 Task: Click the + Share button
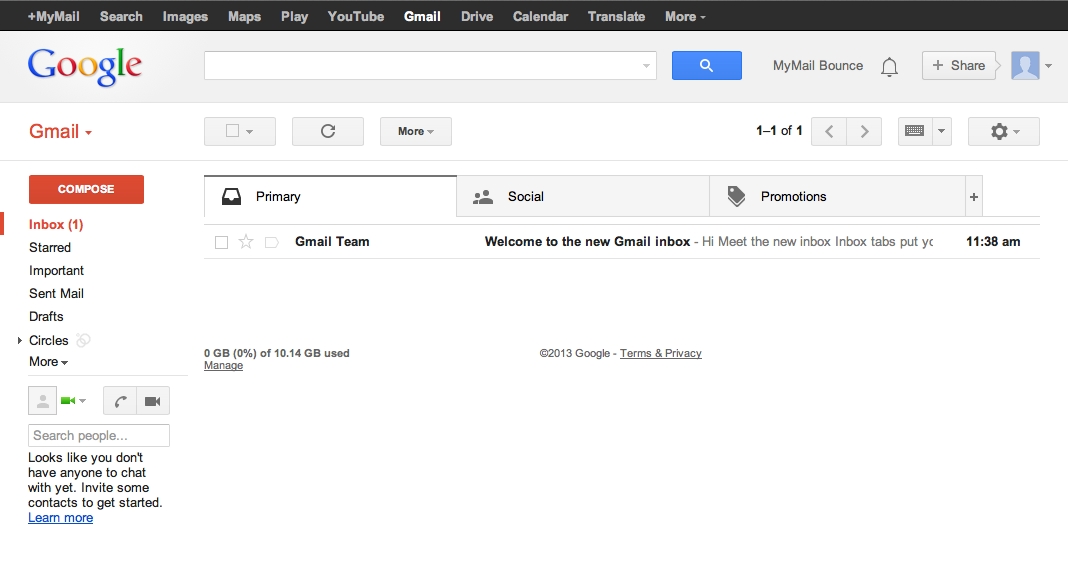958,65
